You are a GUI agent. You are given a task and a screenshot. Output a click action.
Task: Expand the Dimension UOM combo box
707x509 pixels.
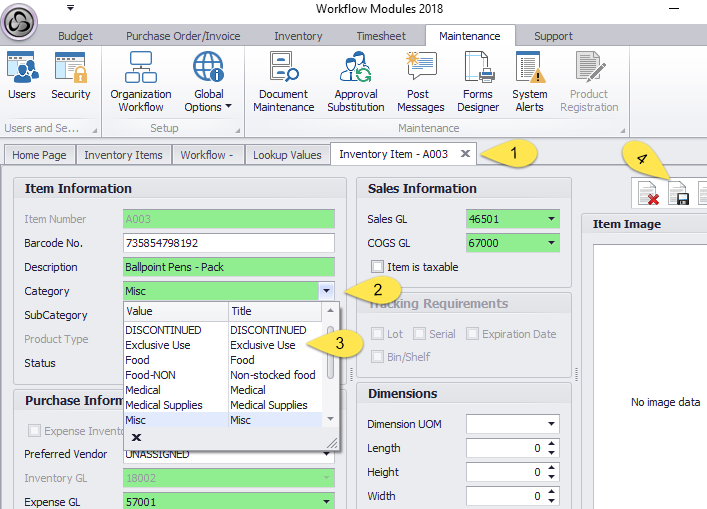[551, 424]
